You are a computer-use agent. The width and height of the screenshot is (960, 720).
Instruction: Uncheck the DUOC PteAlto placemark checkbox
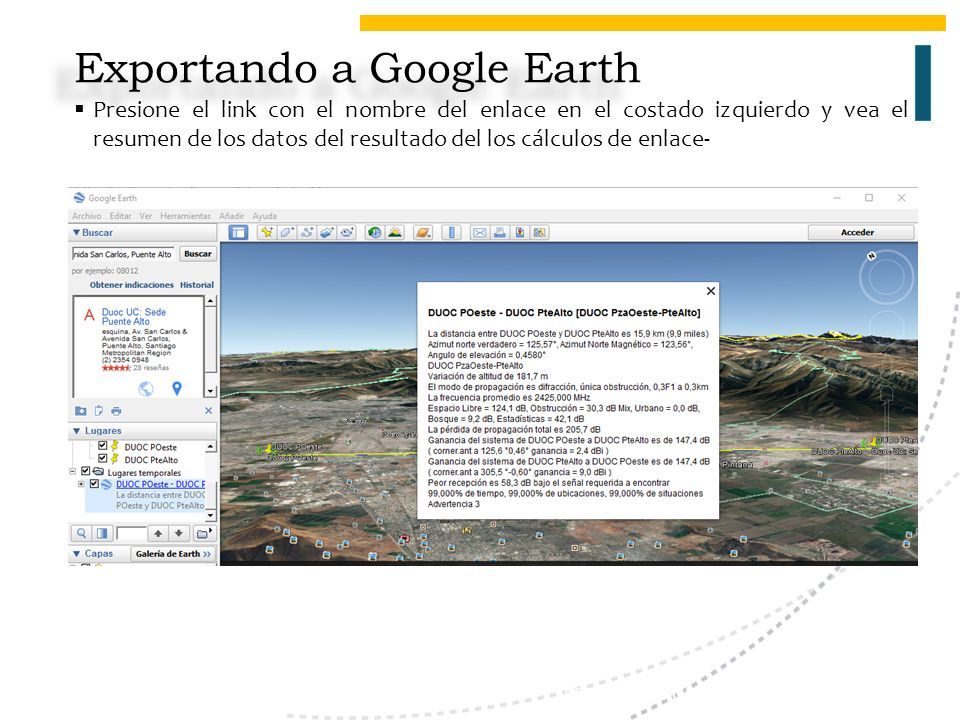click(x=102, y=458)
